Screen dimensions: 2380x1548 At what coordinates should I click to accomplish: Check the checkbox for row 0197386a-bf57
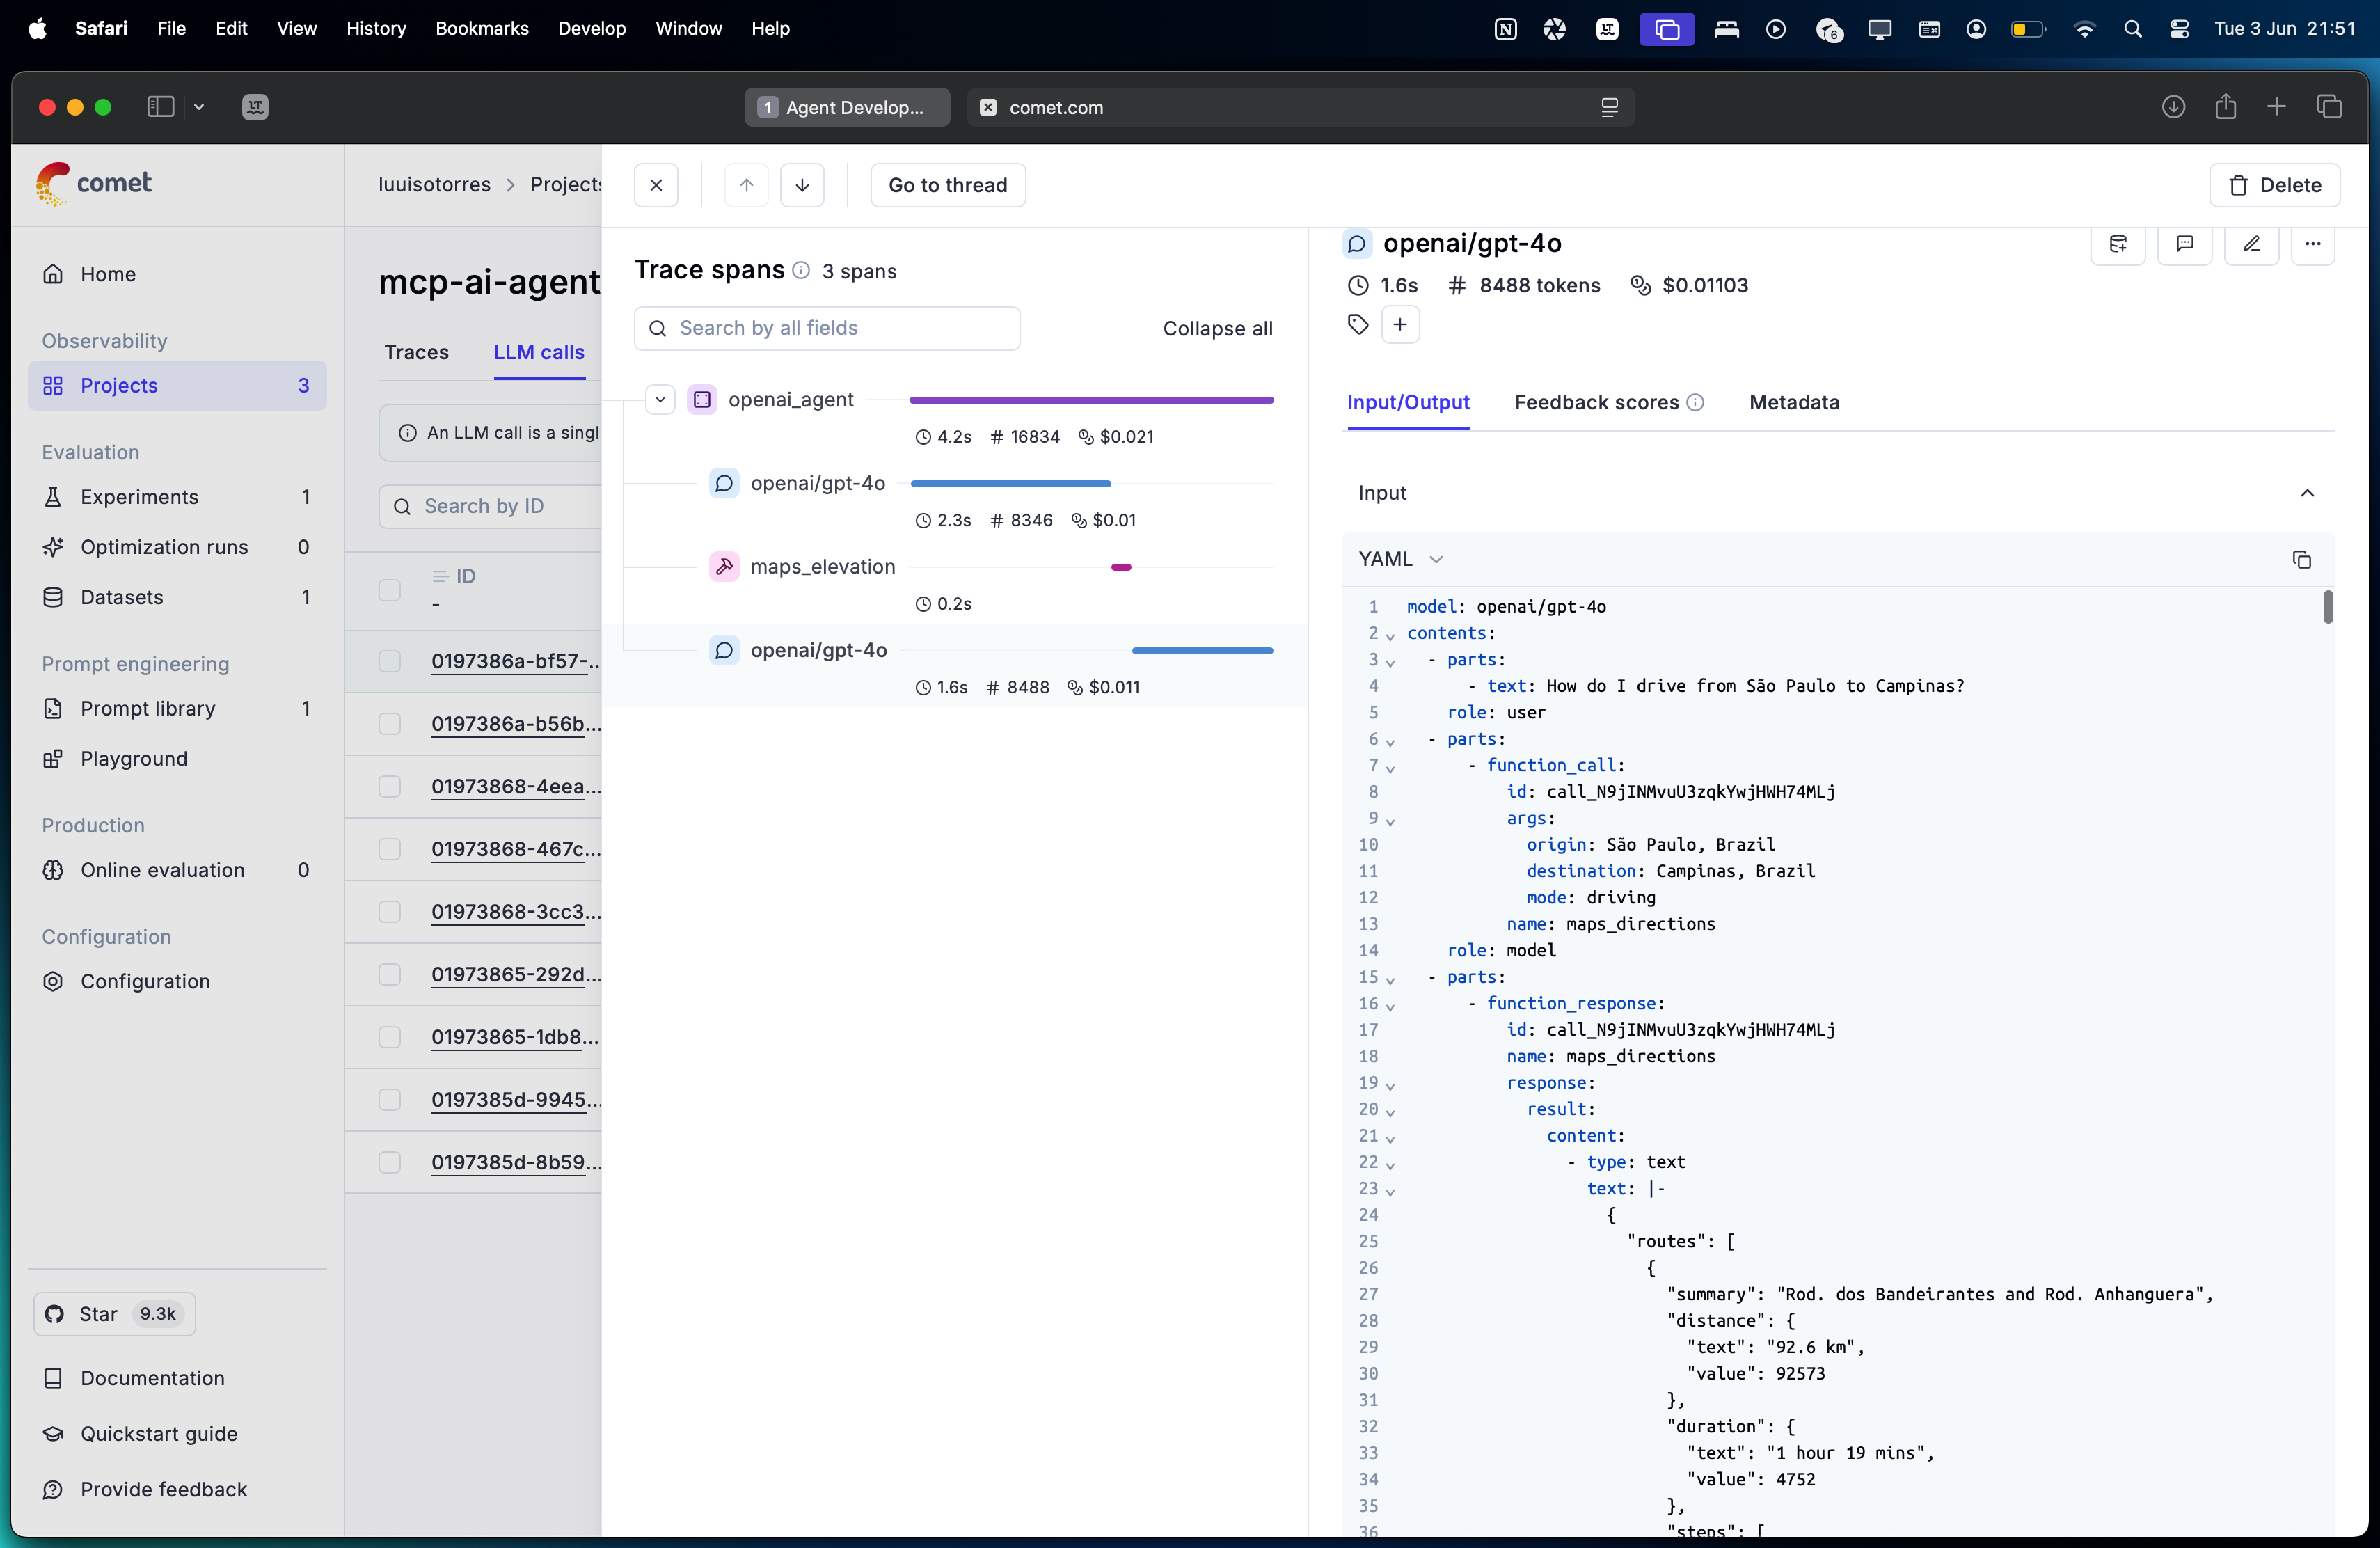(x=390, y=661)
